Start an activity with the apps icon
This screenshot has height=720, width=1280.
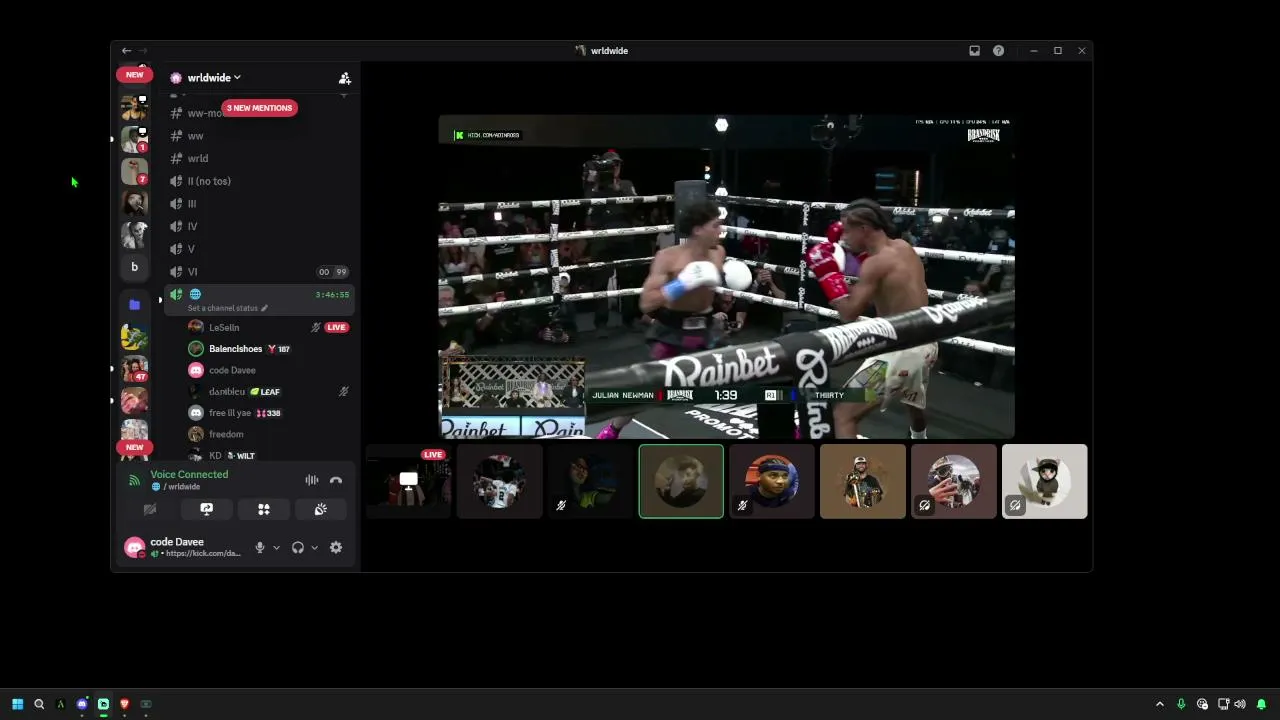(x=264, y=509)
